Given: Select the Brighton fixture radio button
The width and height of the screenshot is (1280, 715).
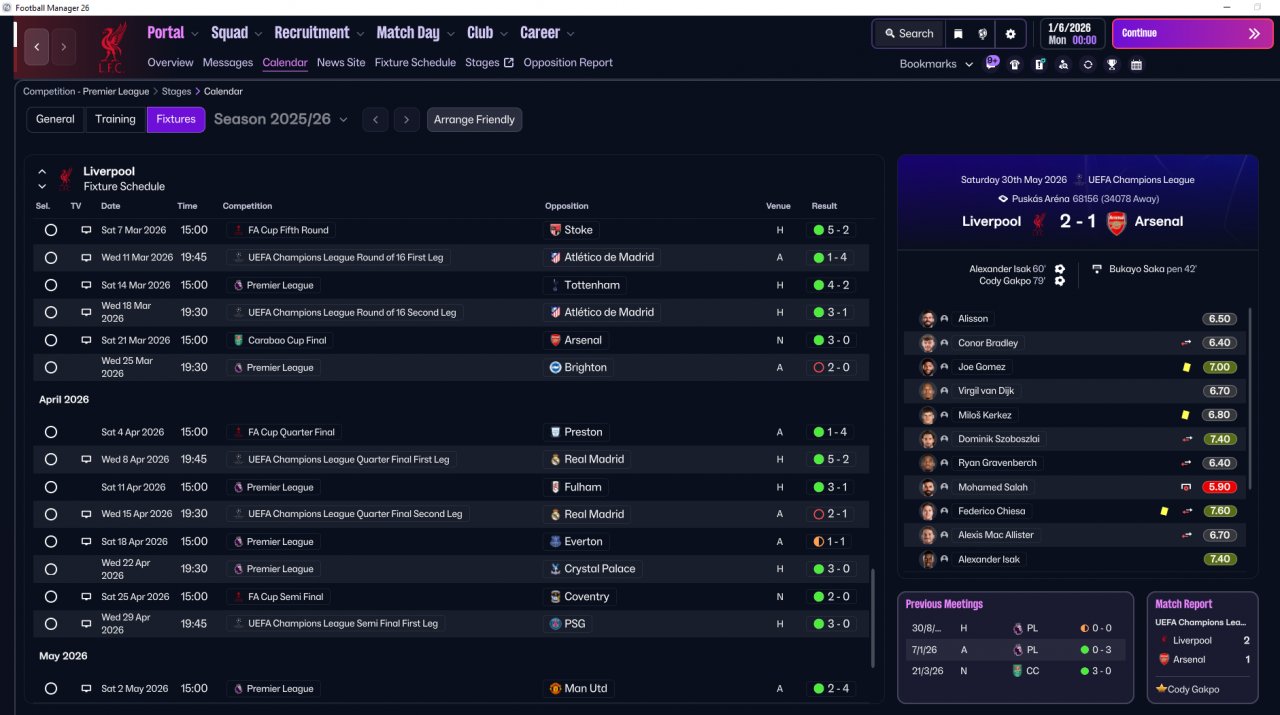Looking at the screenshot, I should 51,368.
